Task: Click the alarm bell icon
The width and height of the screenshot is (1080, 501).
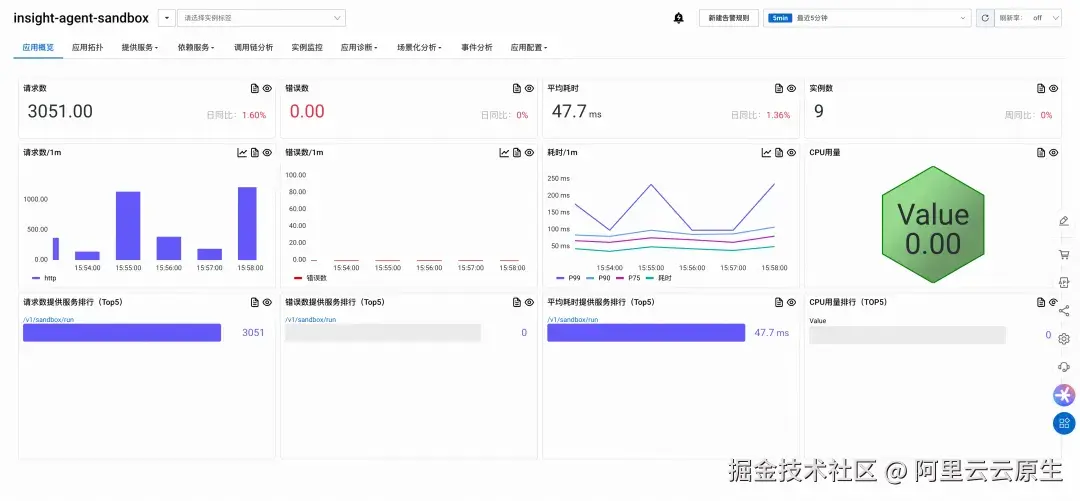Action: [x=678, y=18]
